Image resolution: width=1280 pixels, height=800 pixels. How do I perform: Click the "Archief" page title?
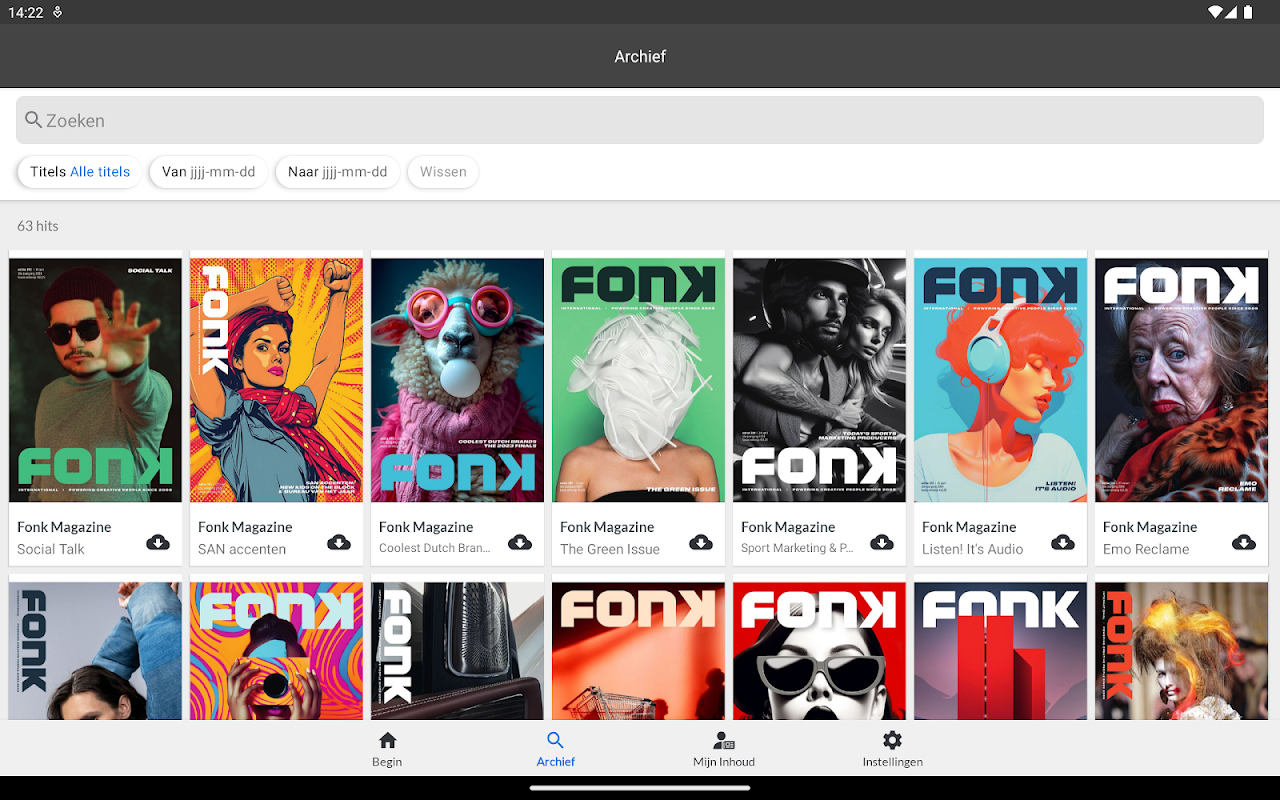coord(640,57)
